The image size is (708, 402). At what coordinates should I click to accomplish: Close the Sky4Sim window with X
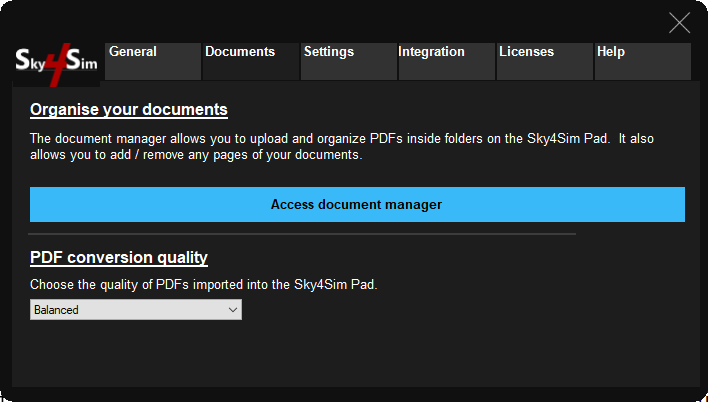[x=679, y=23]
